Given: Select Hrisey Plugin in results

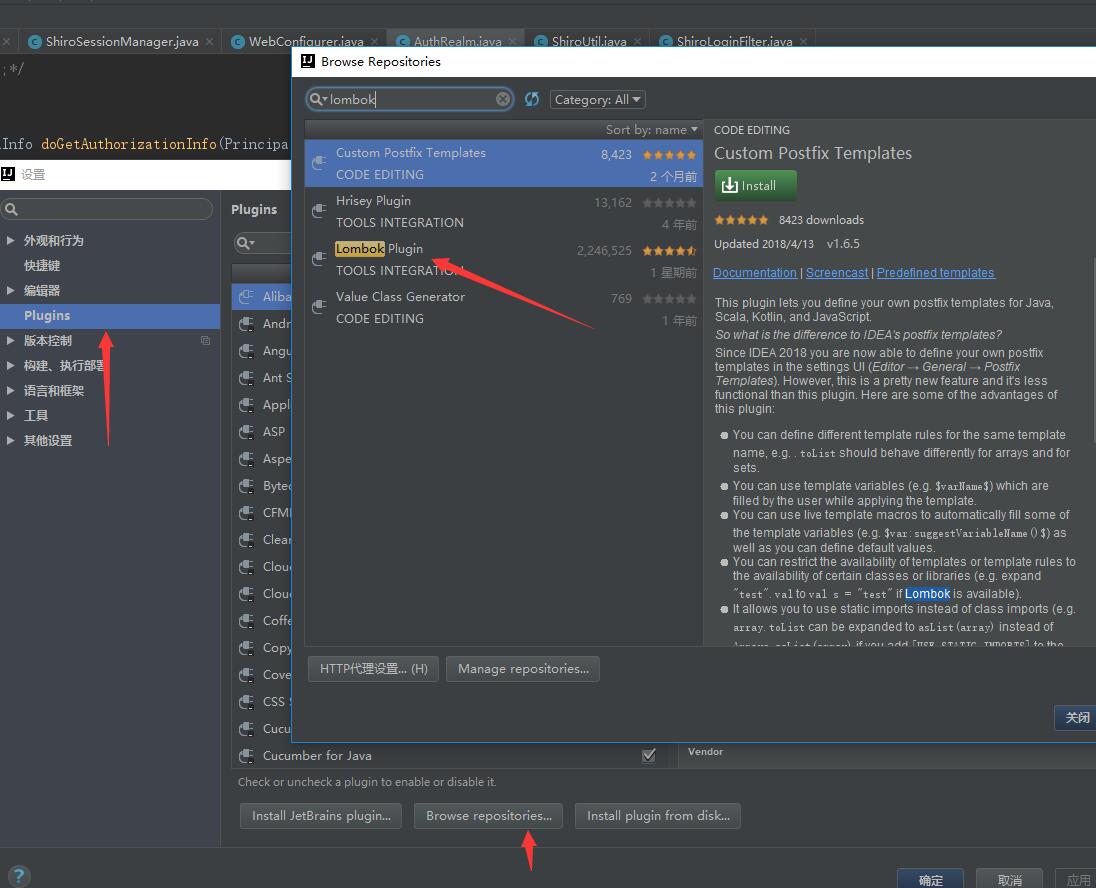Looking at the screenshot, I should coord(503,211).
